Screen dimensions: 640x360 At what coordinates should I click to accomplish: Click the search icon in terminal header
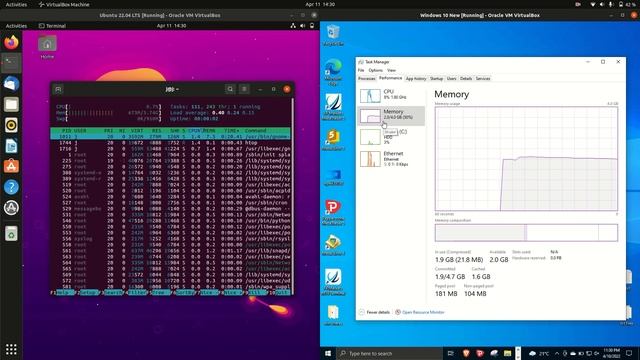[x=230, y=89]
